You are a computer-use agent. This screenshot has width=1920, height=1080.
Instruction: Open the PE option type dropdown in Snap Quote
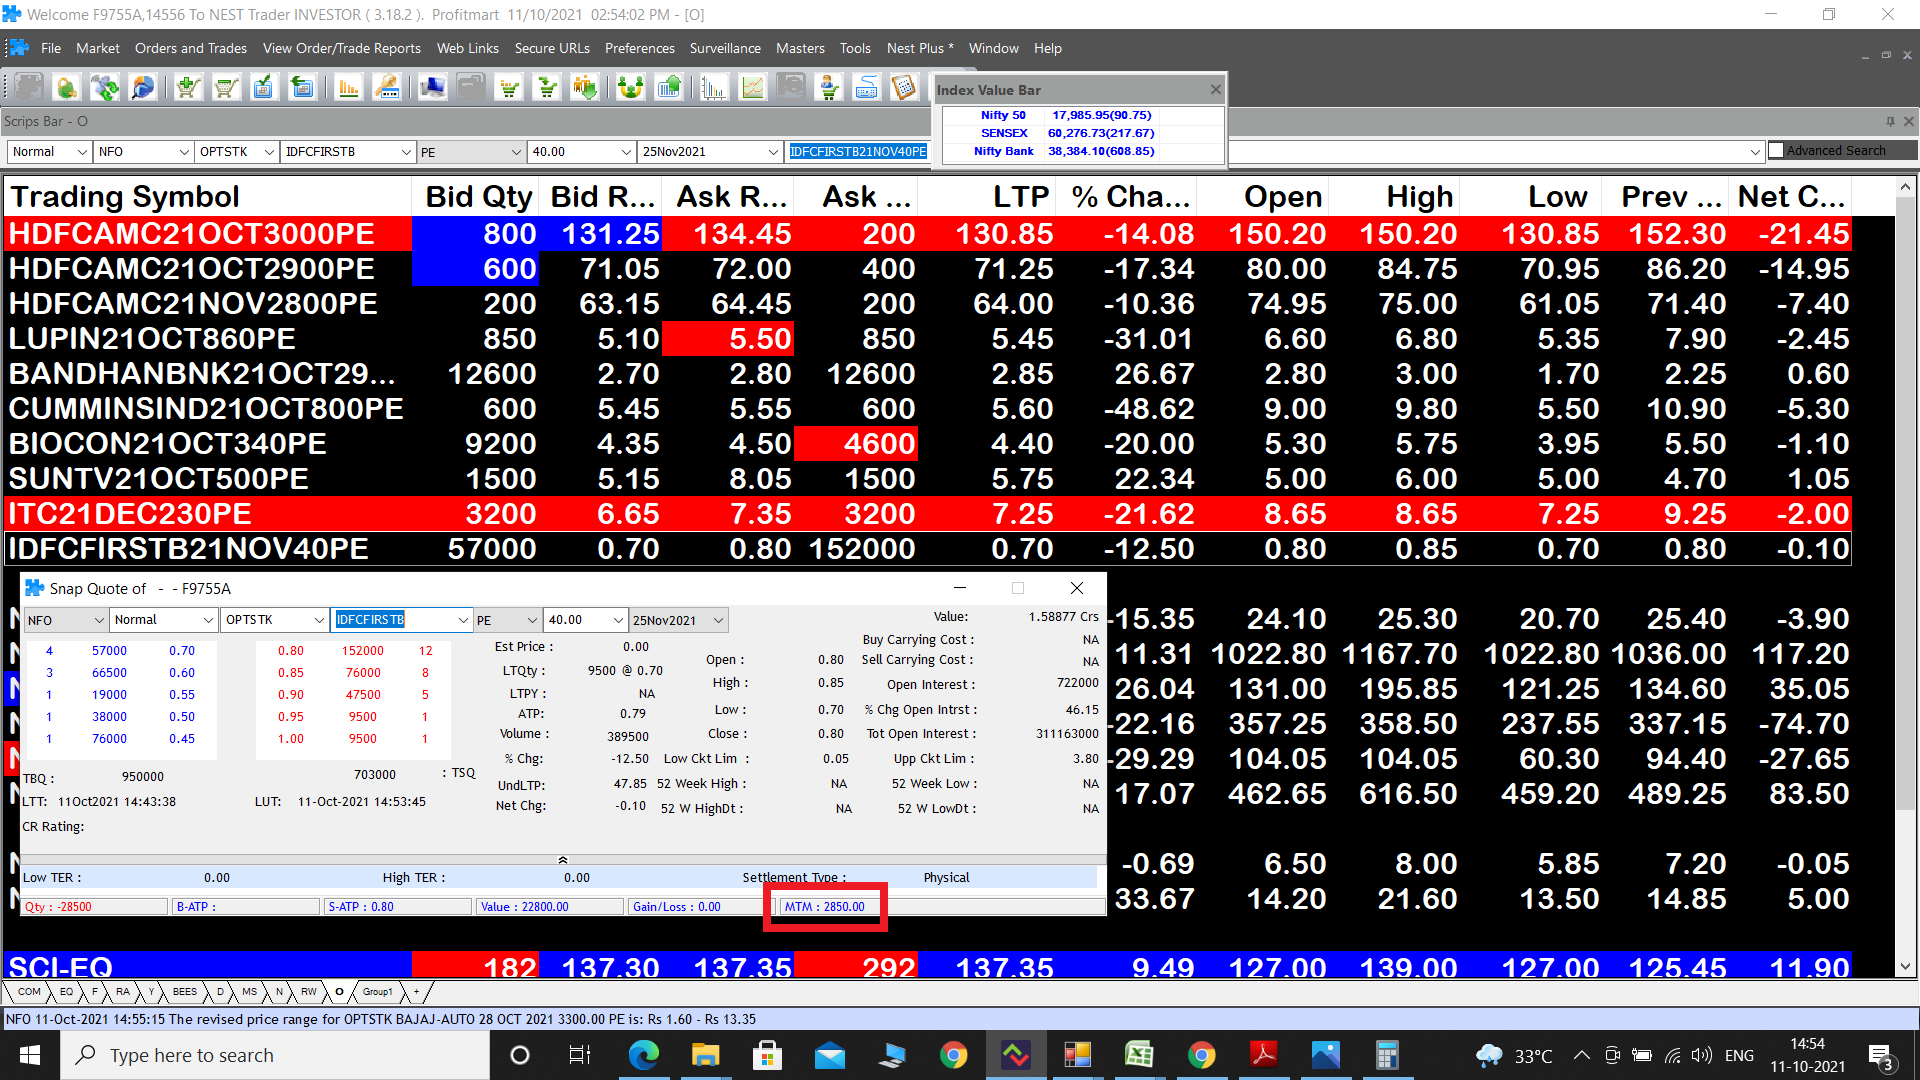(x=506, y=620)
